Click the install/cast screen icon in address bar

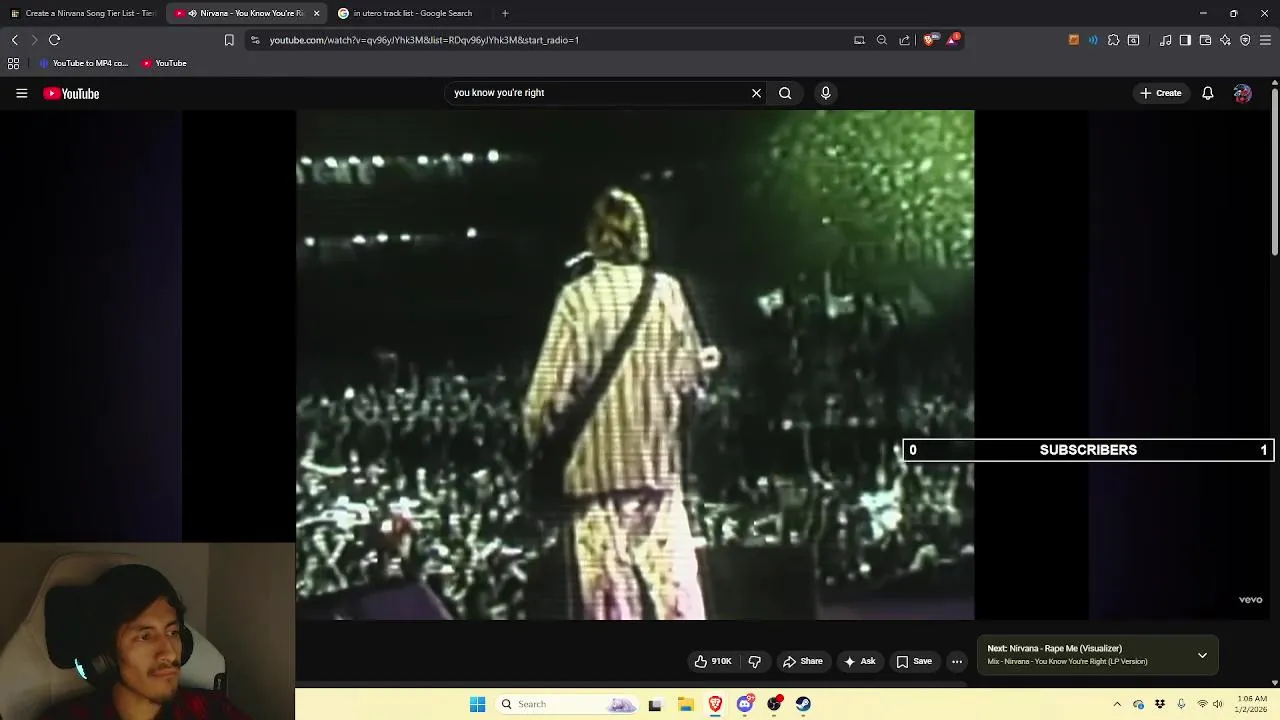point(859,40)
